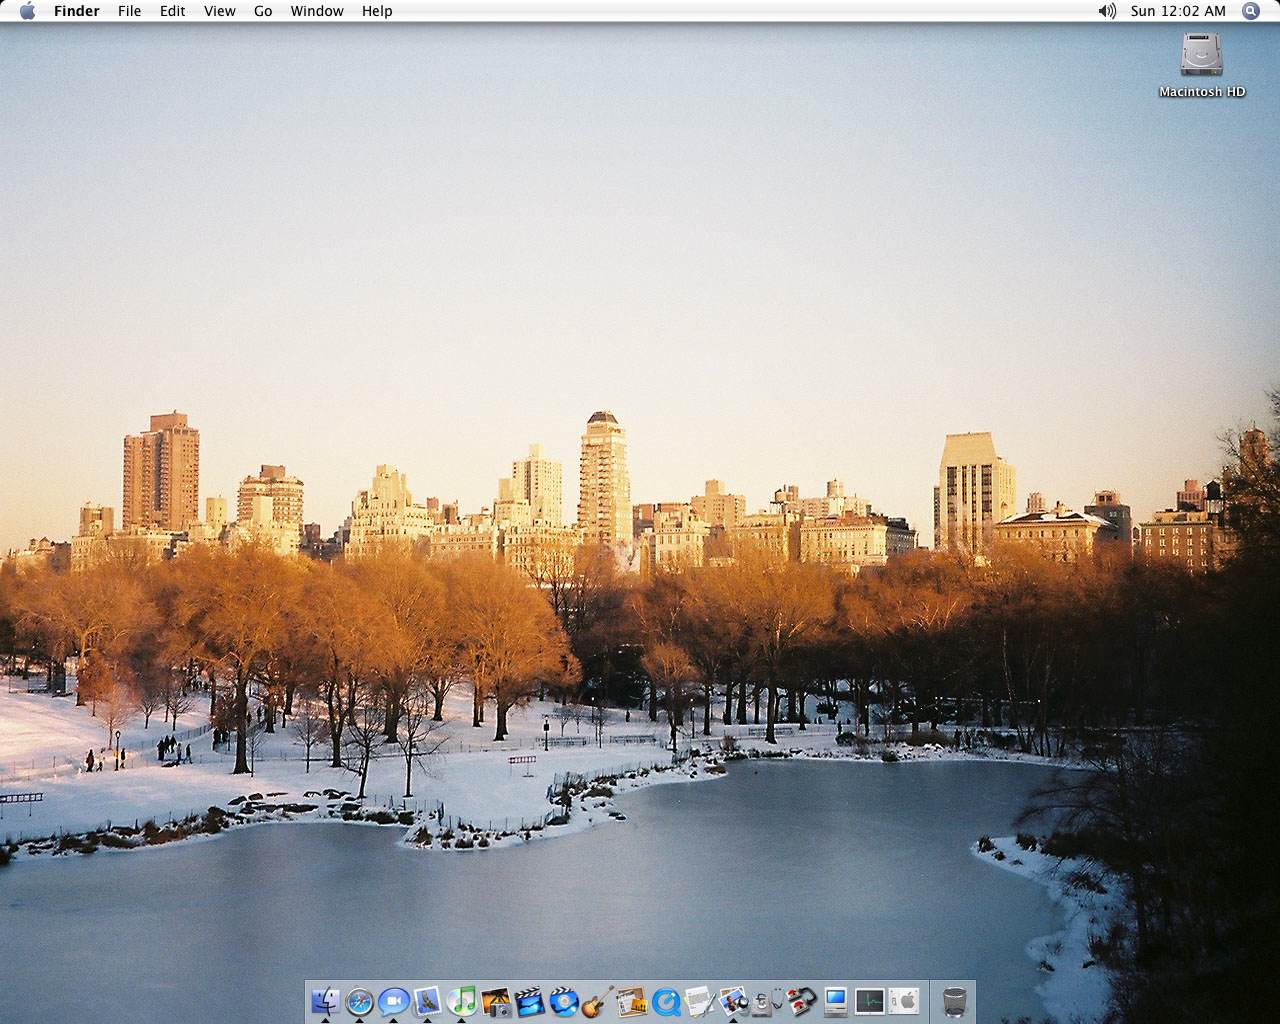Open TextEdit paper-and-pen icon

tap(700, 1001)
